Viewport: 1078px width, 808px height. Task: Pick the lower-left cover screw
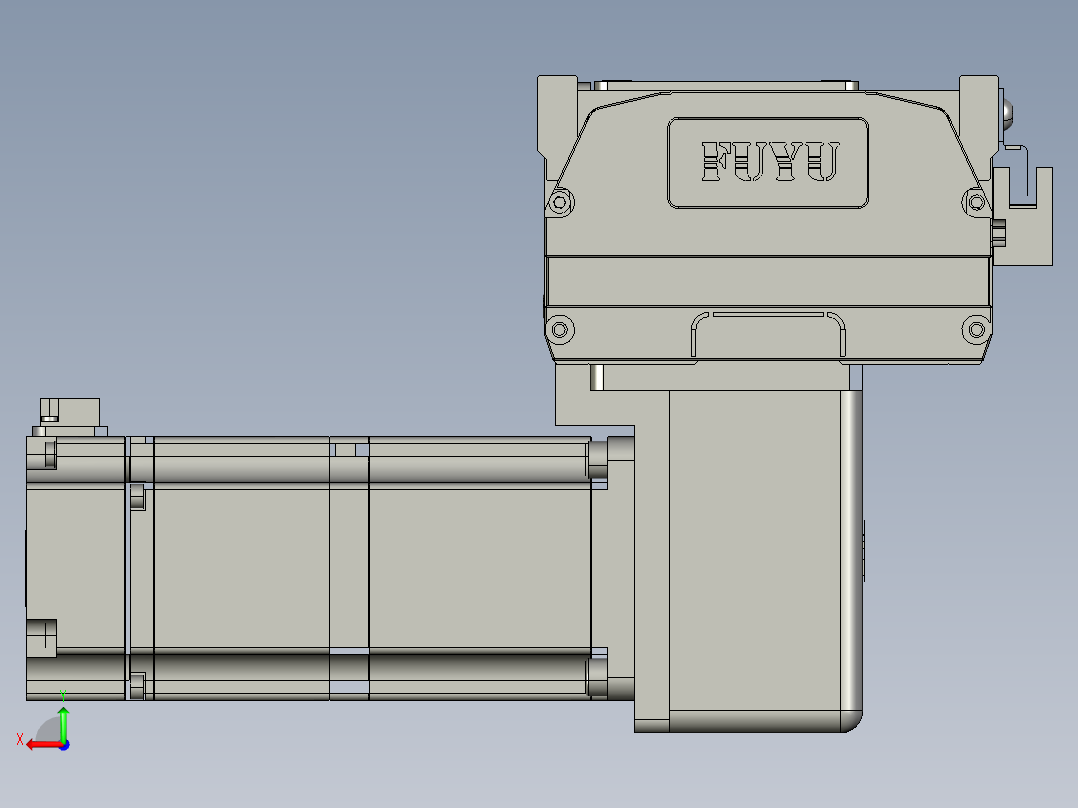pyautogui.click(x=560, y=329)
